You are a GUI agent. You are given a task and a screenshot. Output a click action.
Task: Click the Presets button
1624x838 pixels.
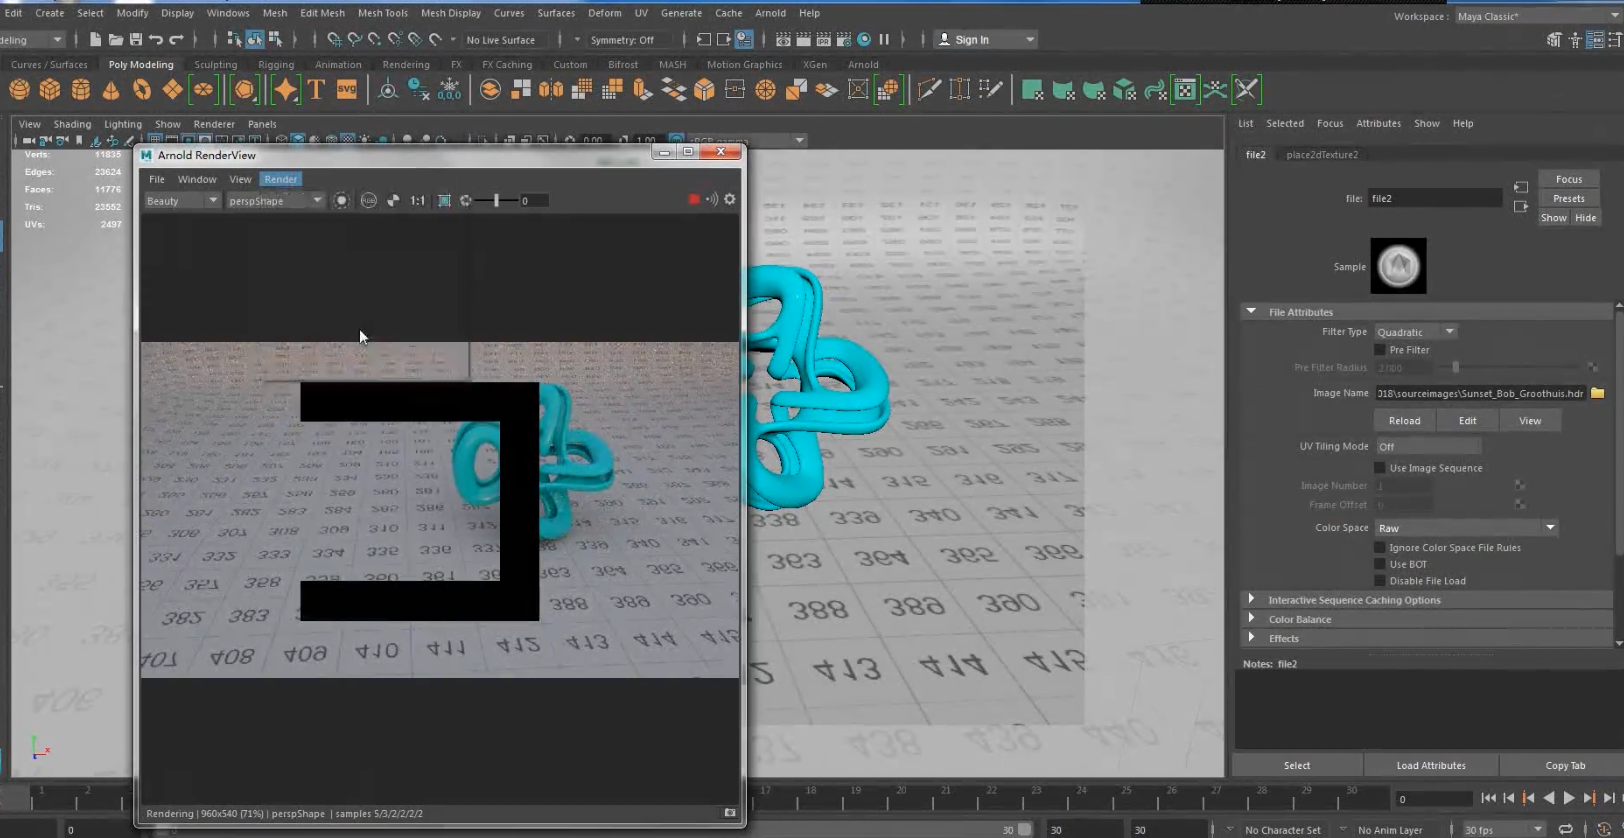1569,198
